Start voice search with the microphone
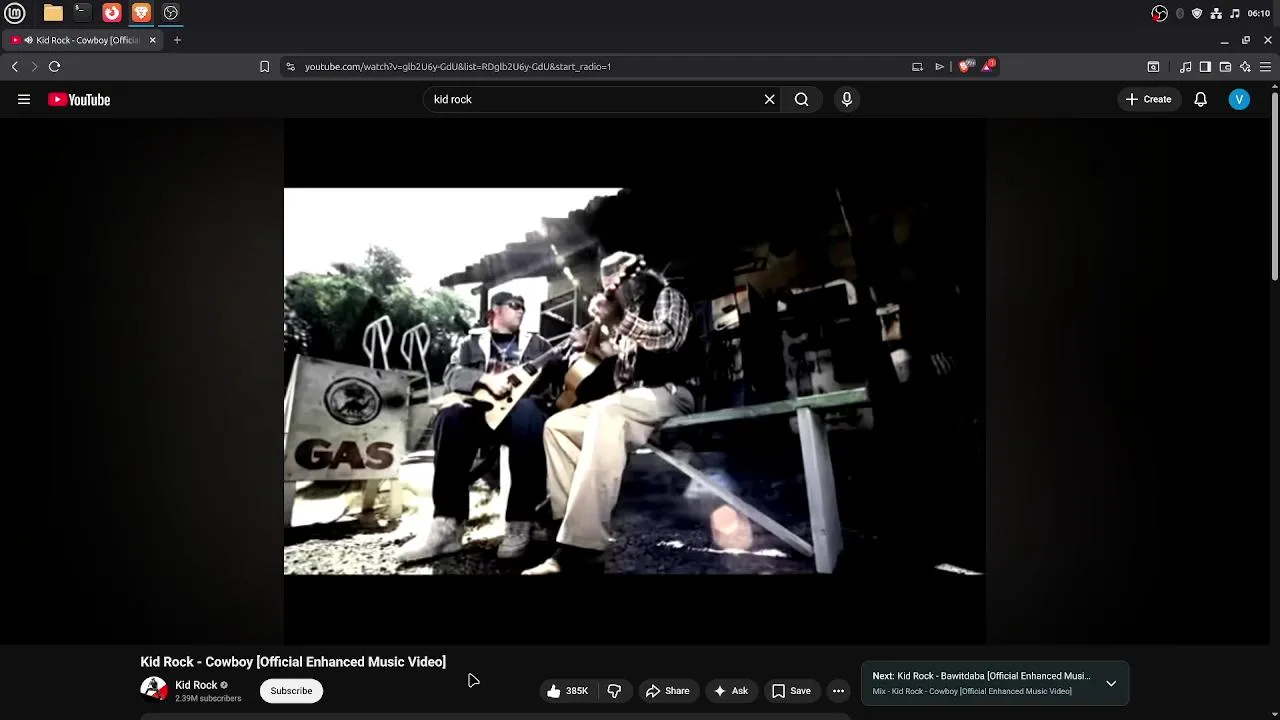This screenshot has height=720, width=1280. pyautogui.click(x=847, y=99)
